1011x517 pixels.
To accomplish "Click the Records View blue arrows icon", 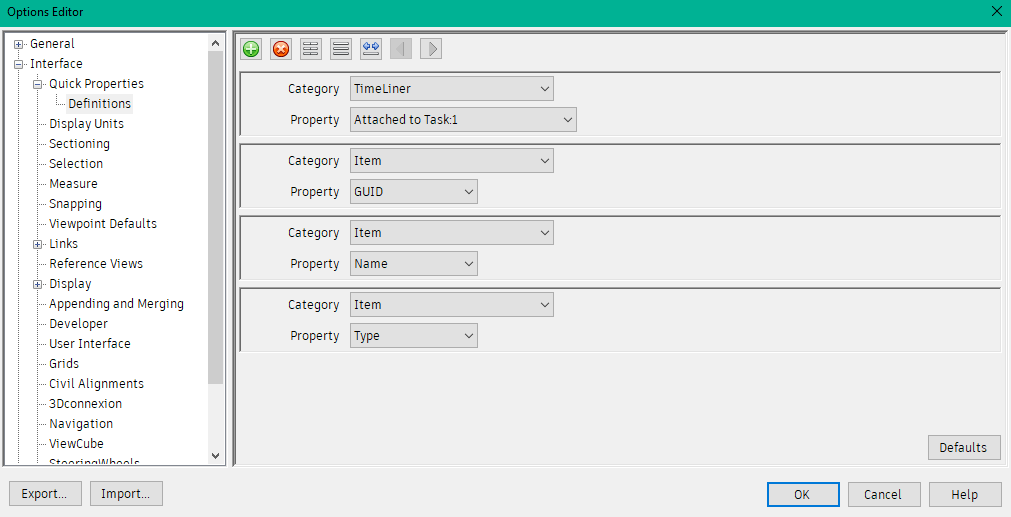I will [x=371, y=49].
